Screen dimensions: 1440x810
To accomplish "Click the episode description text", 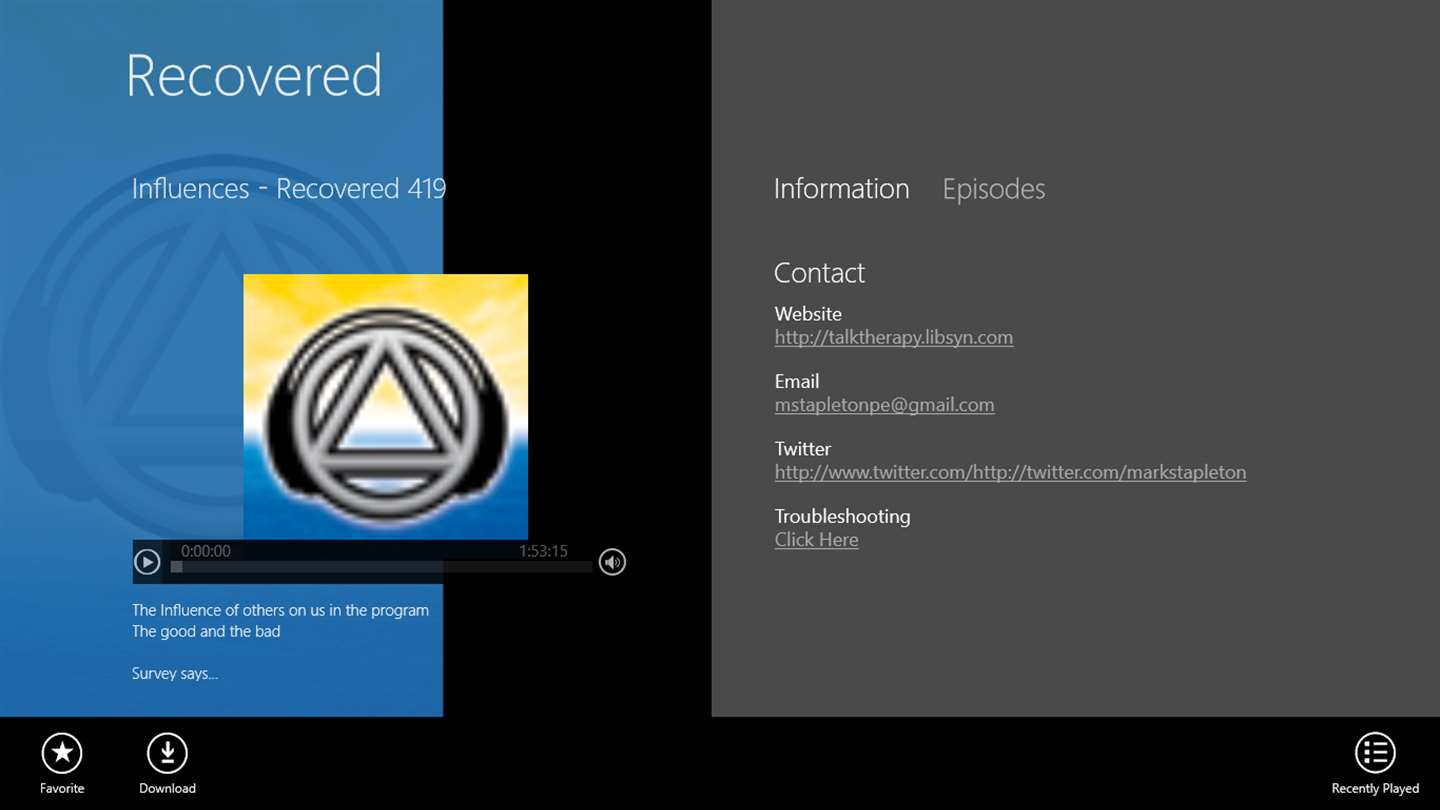I will (280, 641).
